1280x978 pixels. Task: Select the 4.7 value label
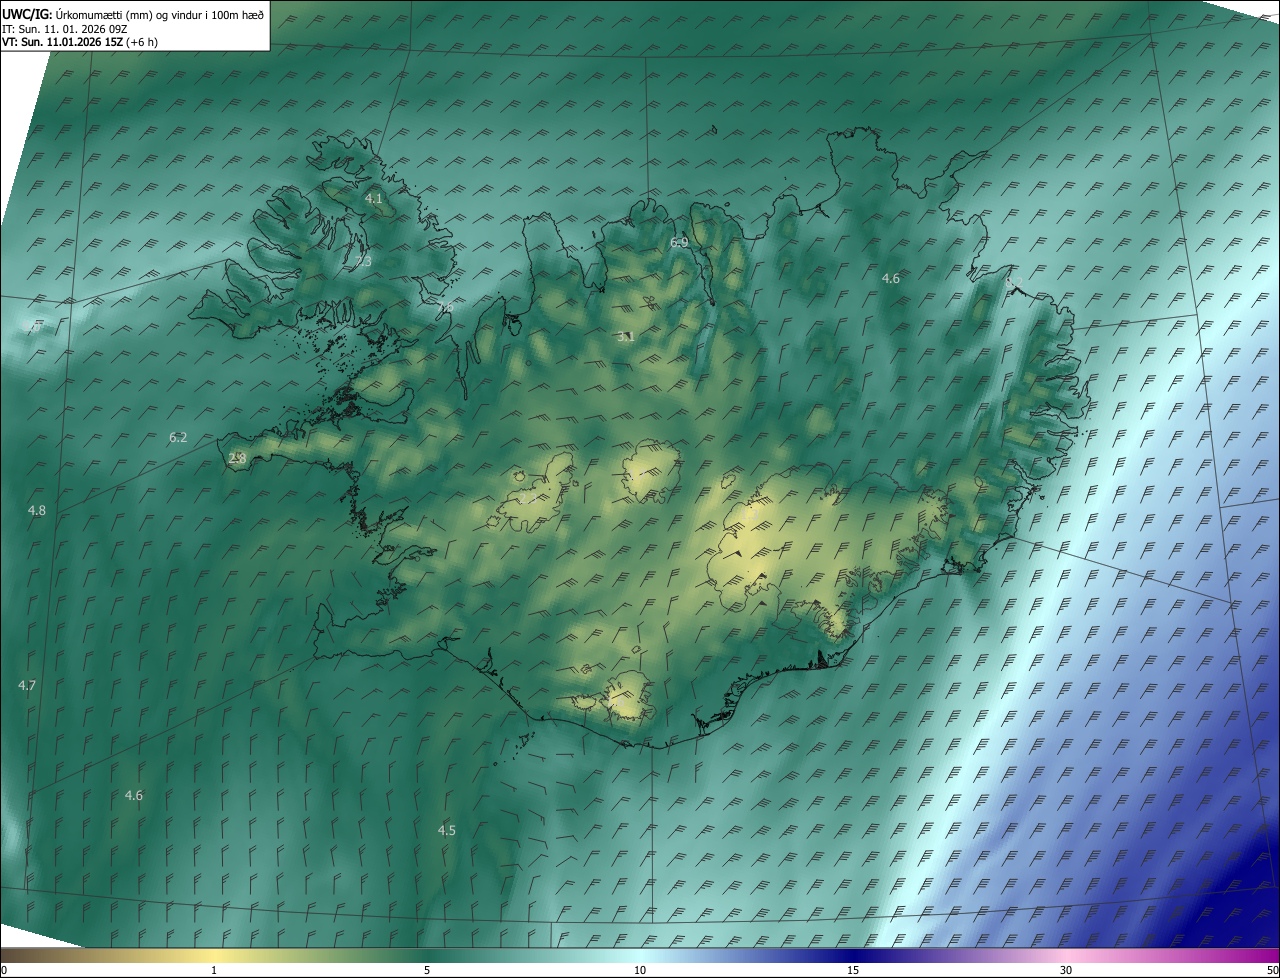pos(27,685)
